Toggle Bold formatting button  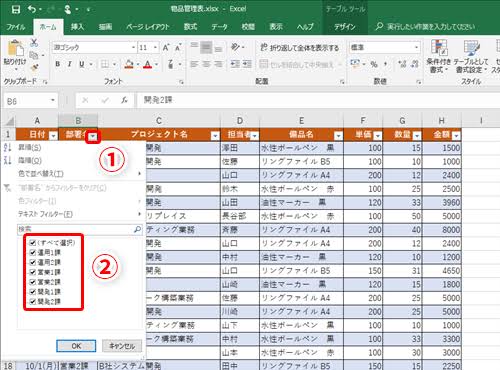pyautogui.click(x=58, y=64)
